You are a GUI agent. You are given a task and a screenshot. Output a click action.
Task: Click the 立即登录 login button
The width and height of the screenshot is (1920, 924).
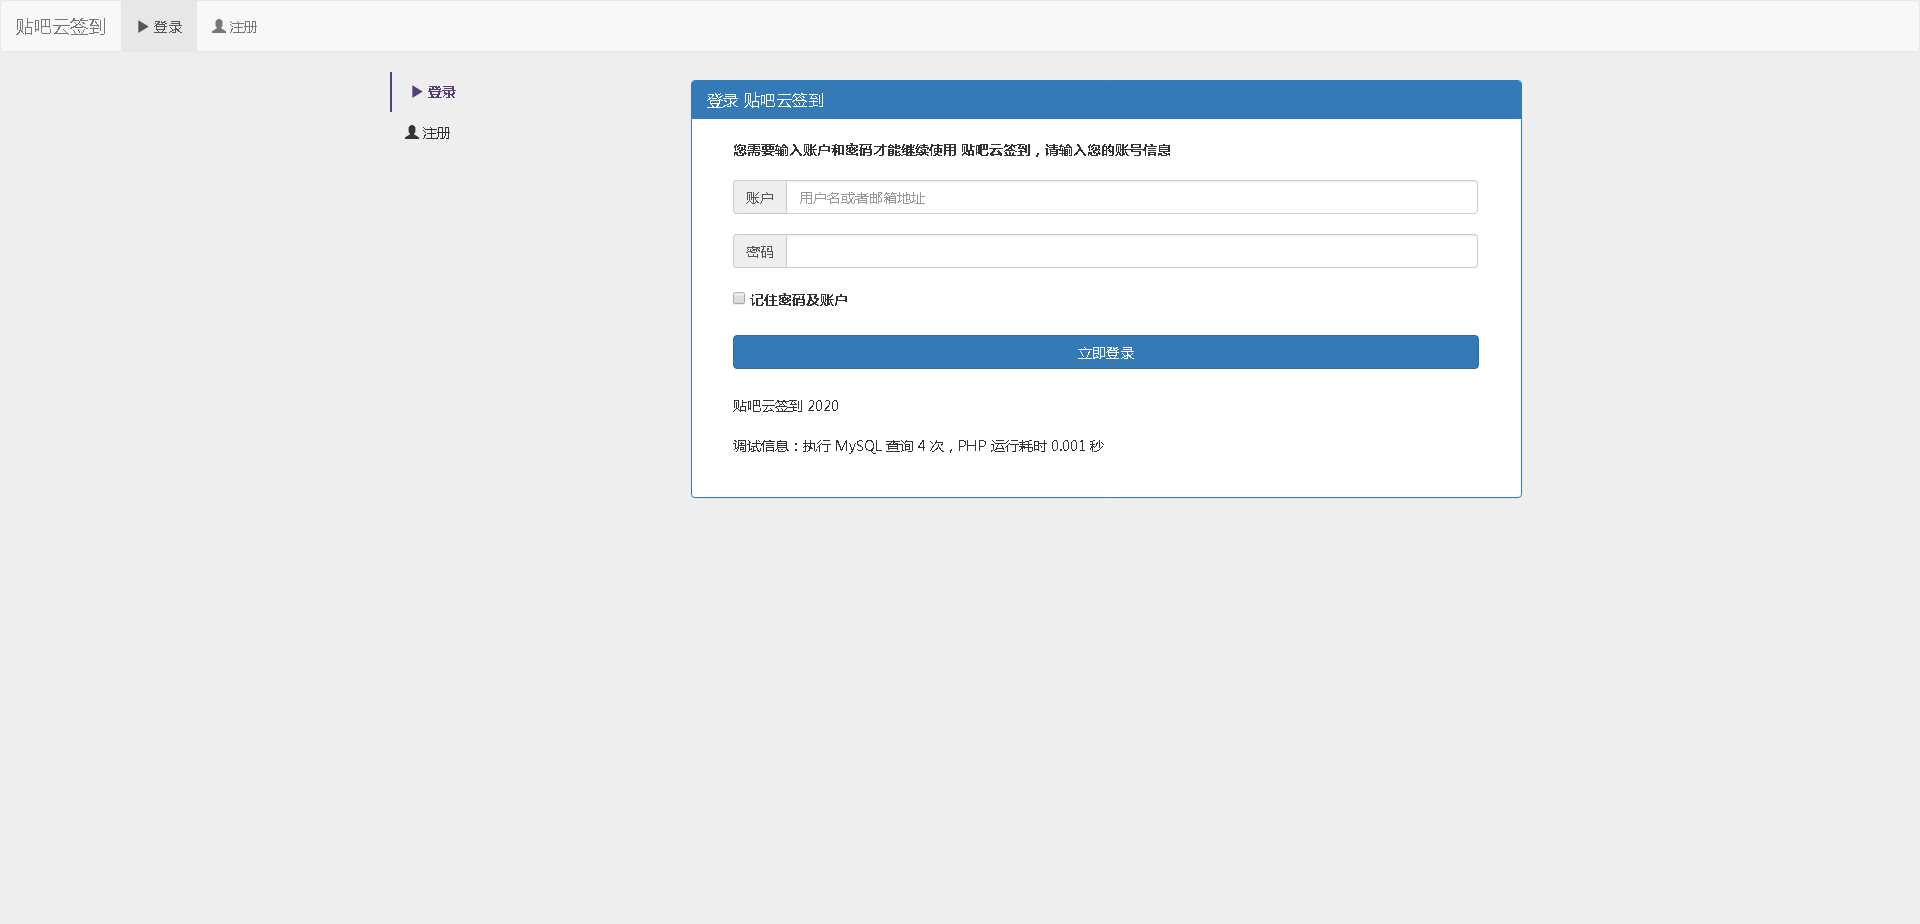[1104, 351]
